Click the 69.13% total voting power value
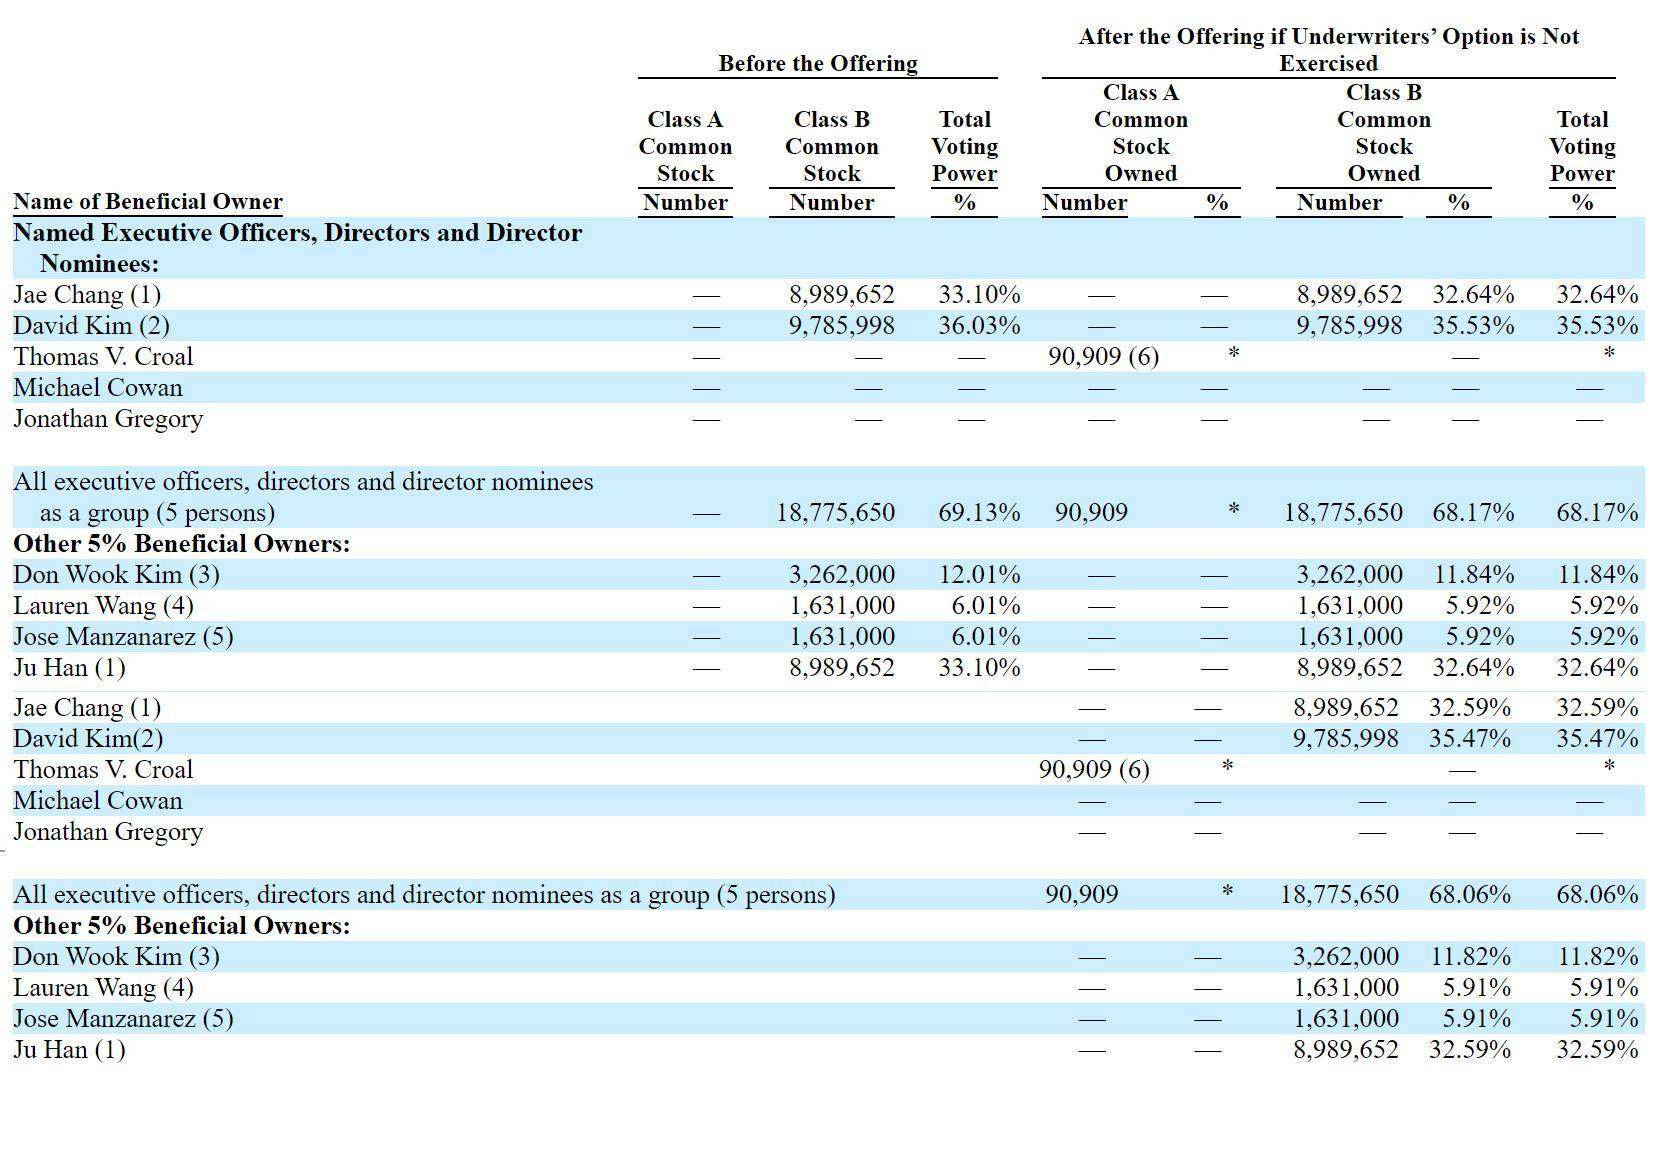The image size is (1662, 1150). [x=978, y=513]
